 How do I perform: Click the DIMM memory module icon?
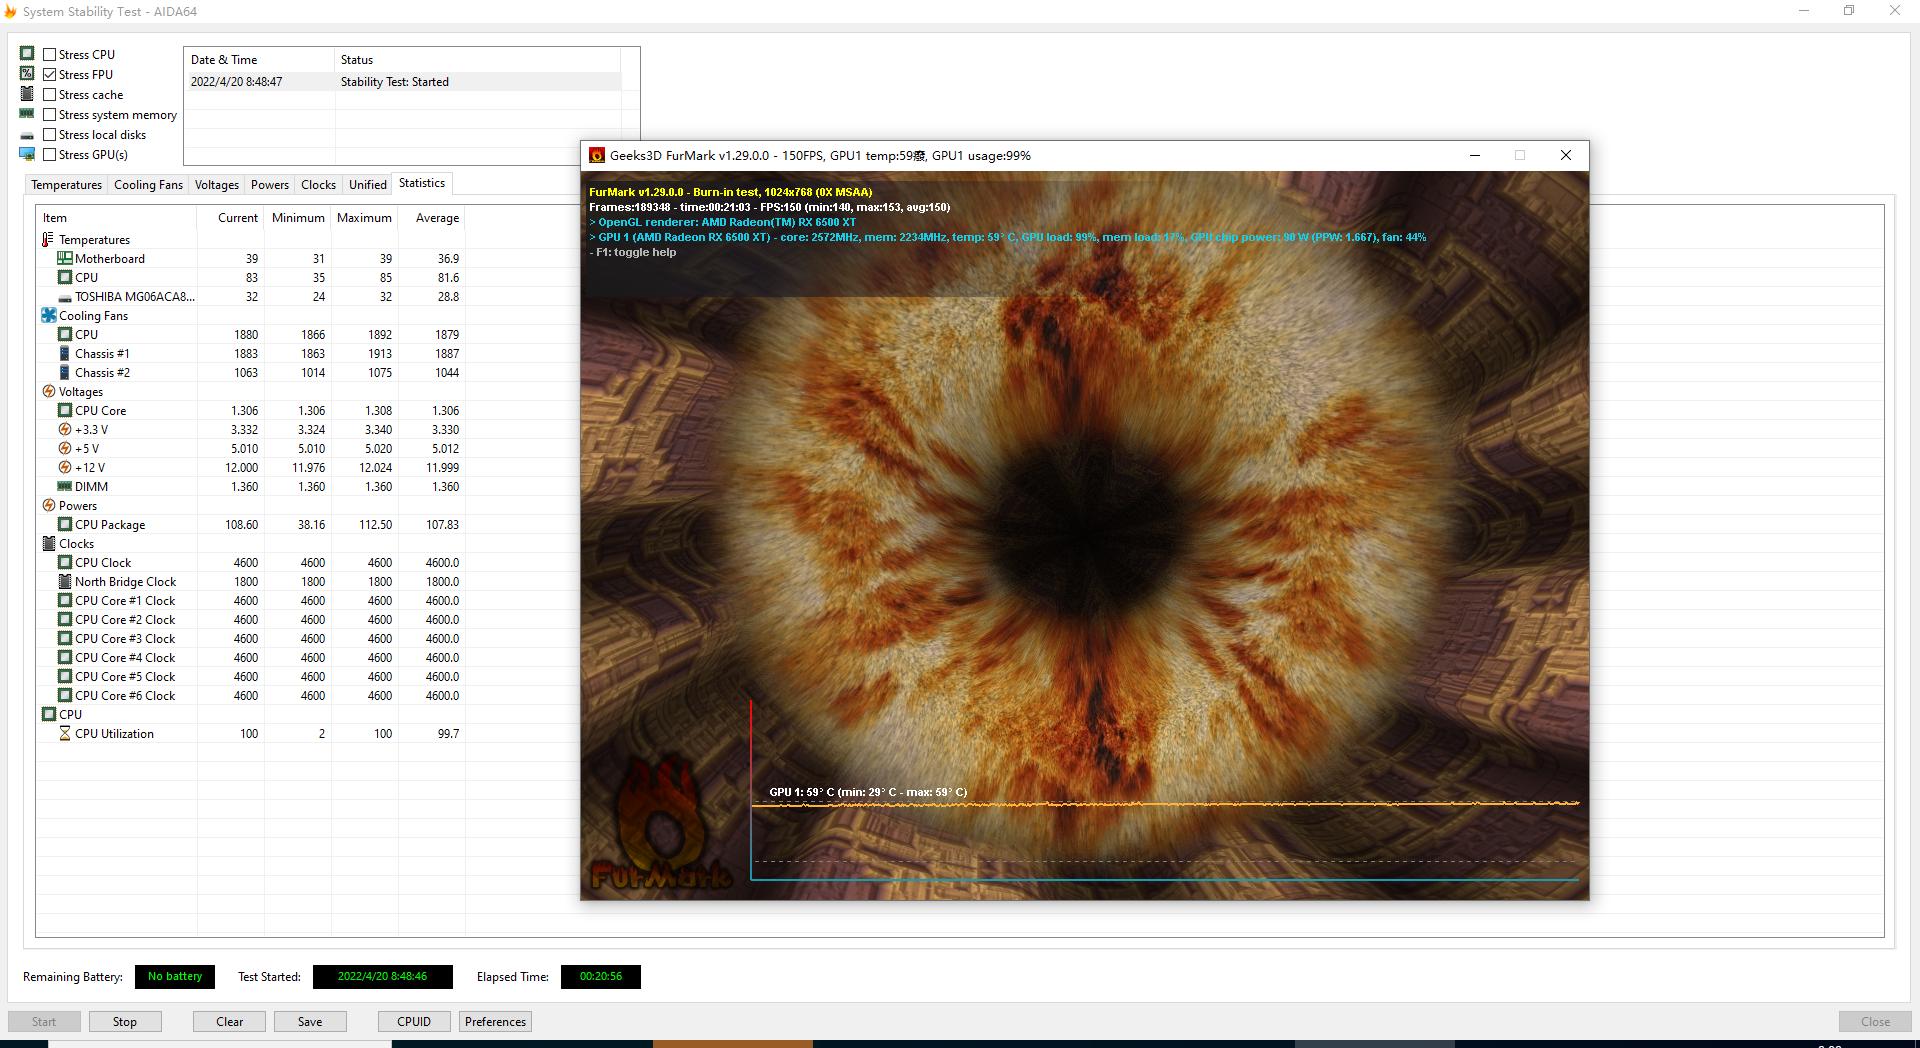(x=65, y=487)
